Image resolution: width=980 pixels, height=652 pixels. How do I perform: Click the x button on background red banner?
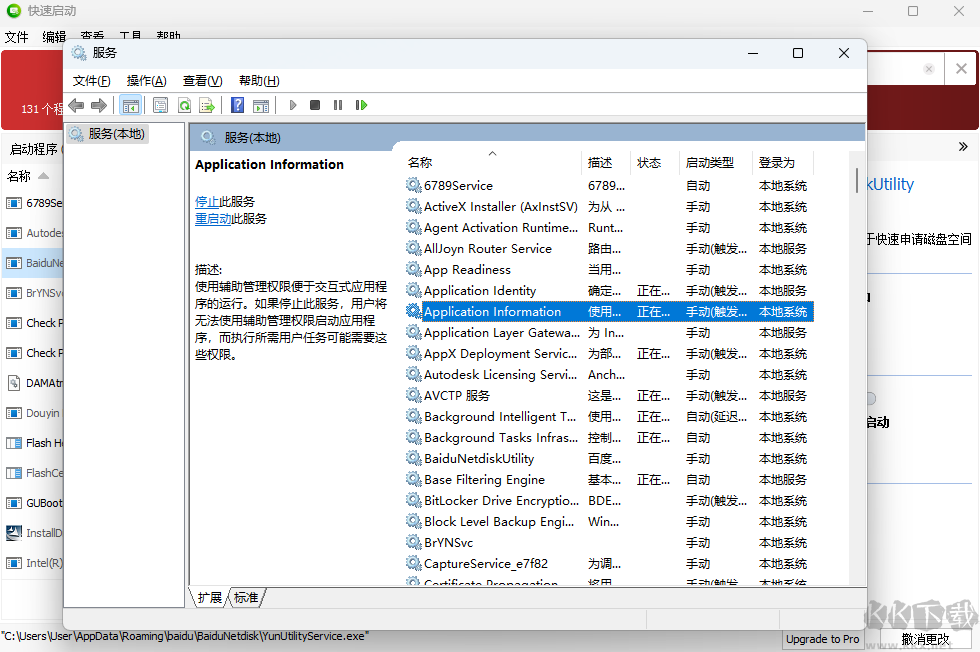(961, 69)
